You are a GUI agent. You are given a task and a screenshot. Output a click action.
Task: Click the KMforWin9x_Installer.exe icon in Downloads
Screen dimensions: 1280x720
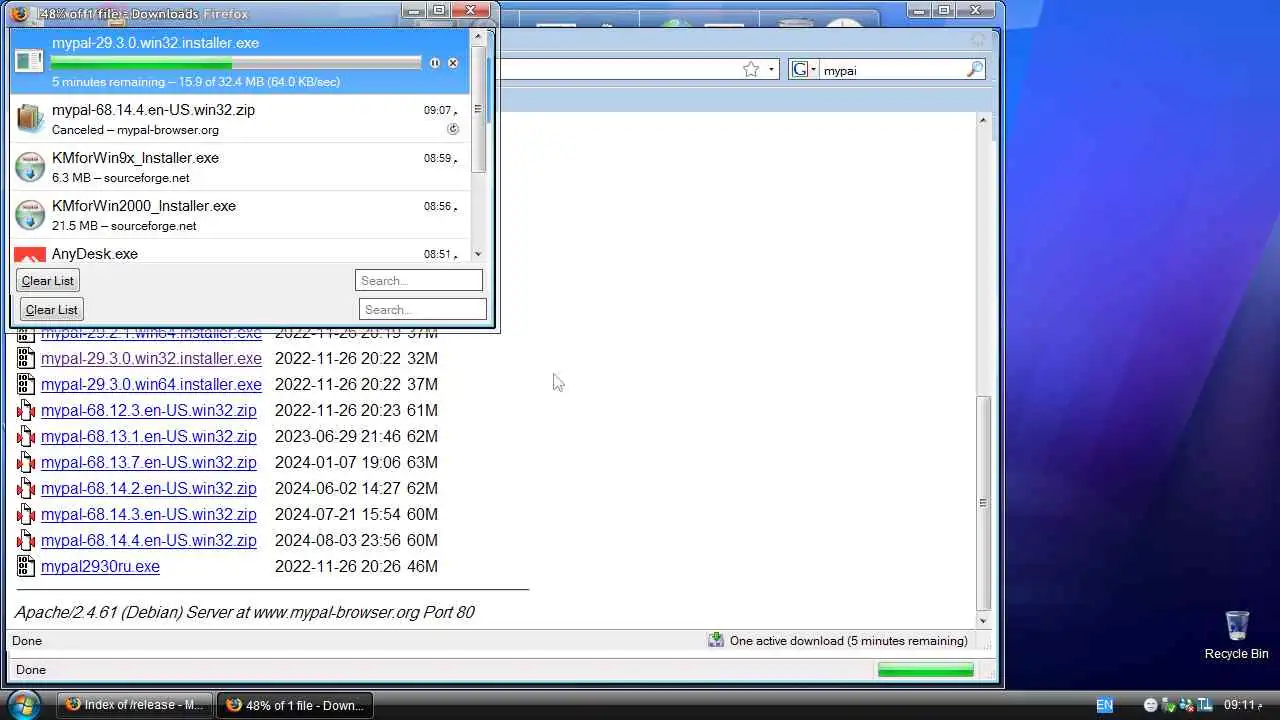(30, 167)
